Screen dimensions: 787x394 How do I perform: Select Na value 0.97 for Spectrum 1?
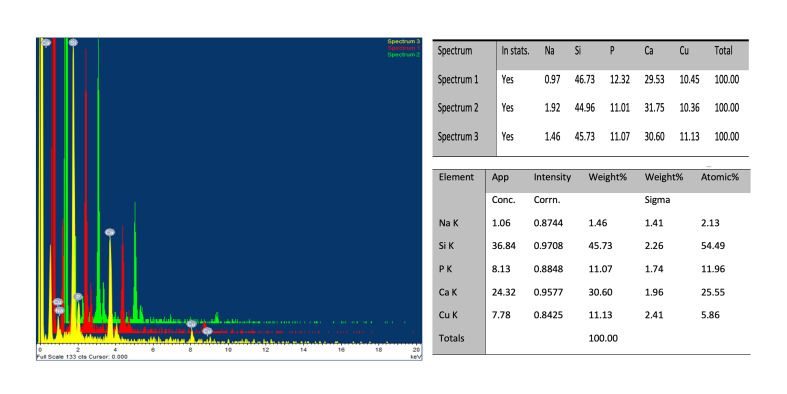pos(552,79)
